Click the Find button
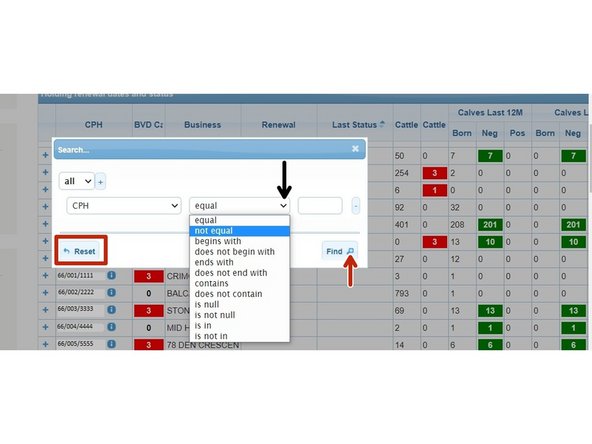 click(x=339, y=251)
